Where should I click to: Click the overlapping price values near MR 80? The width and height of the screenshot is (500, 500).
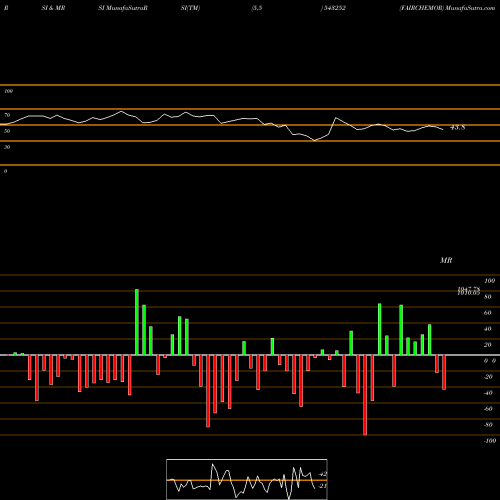point(469,291)
